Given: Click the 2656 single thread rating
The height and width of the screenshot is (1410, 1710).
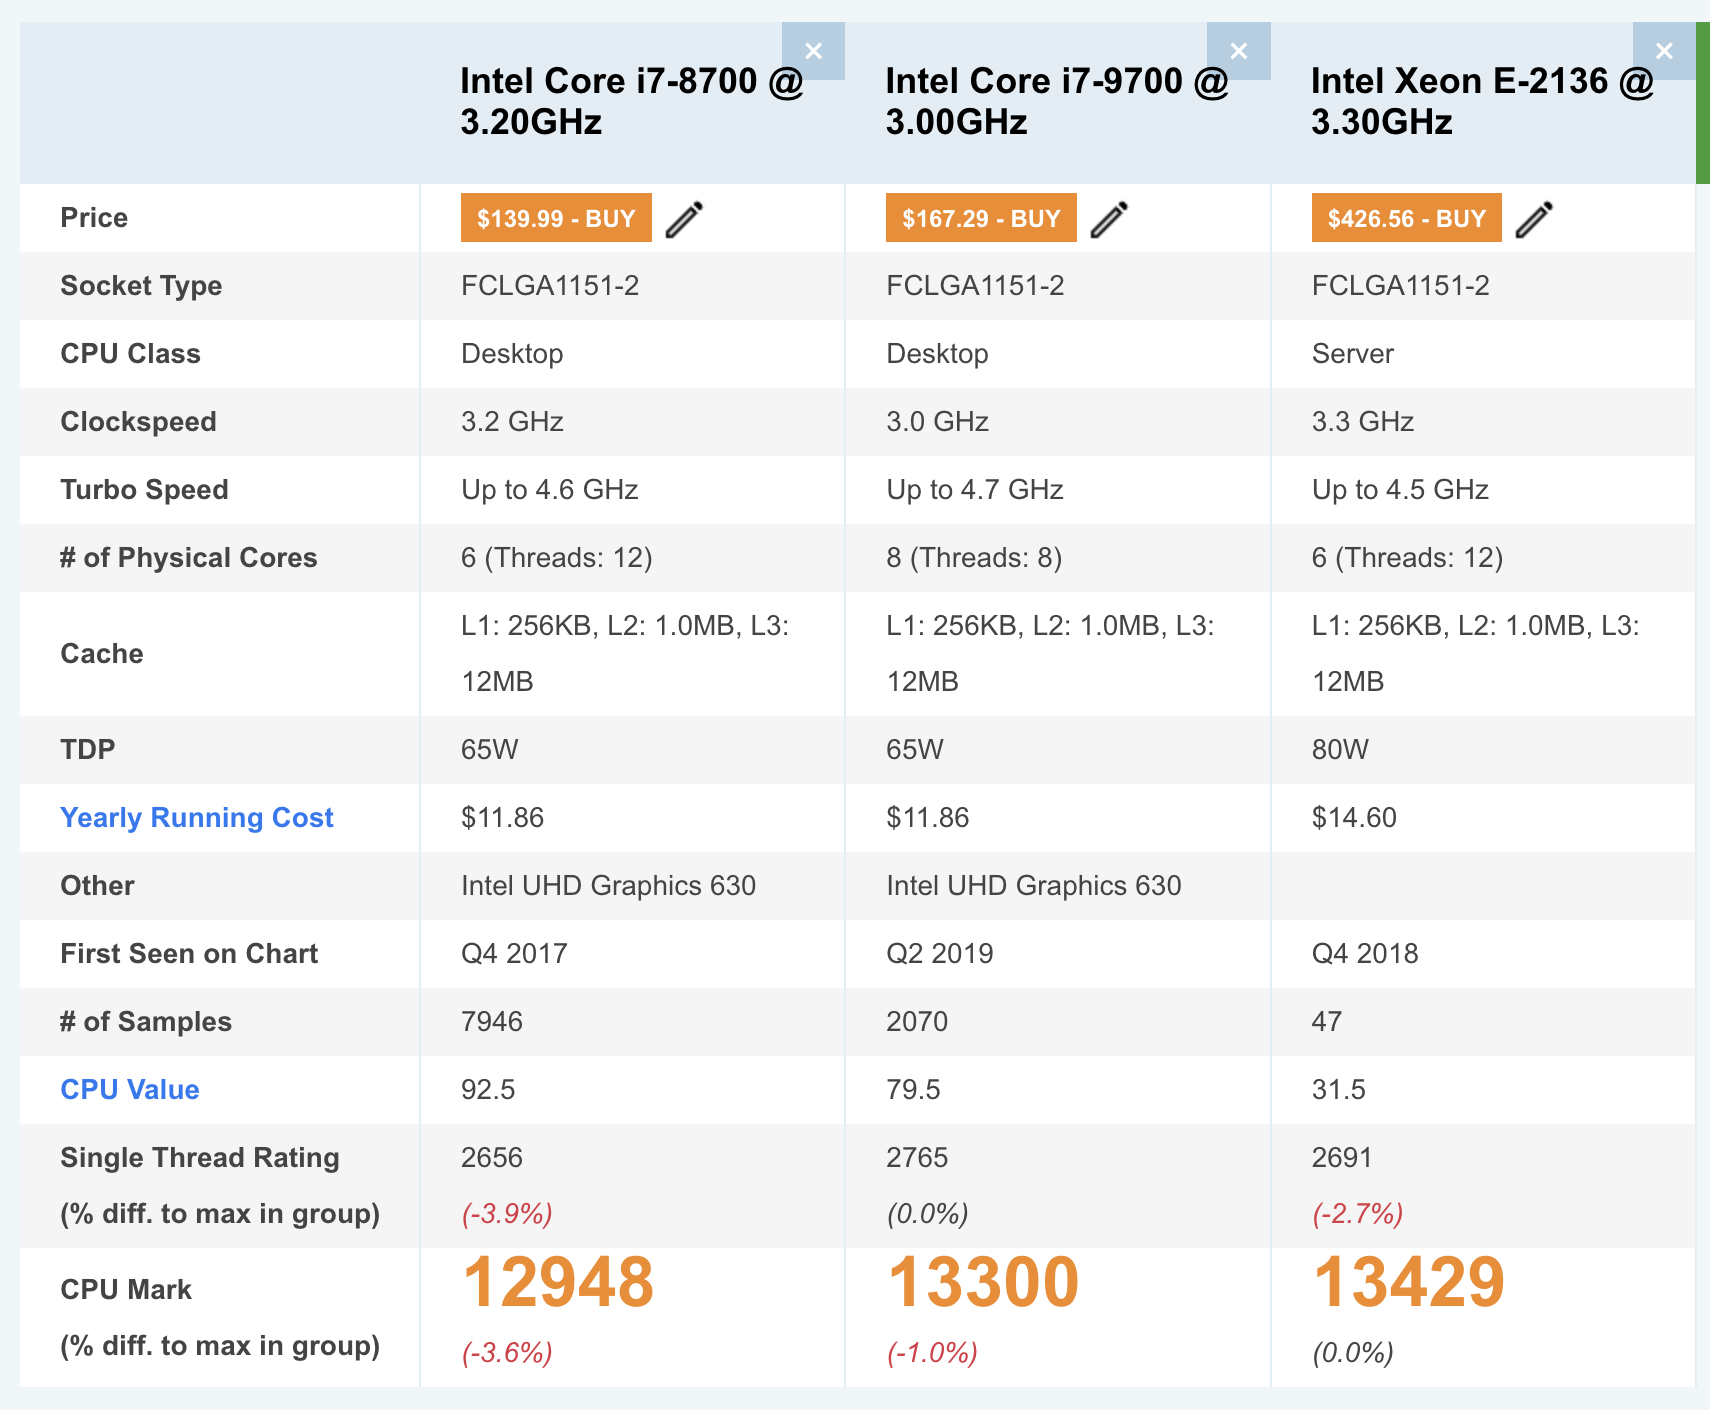Looking at the screenshot, I should pos(492,1157).
